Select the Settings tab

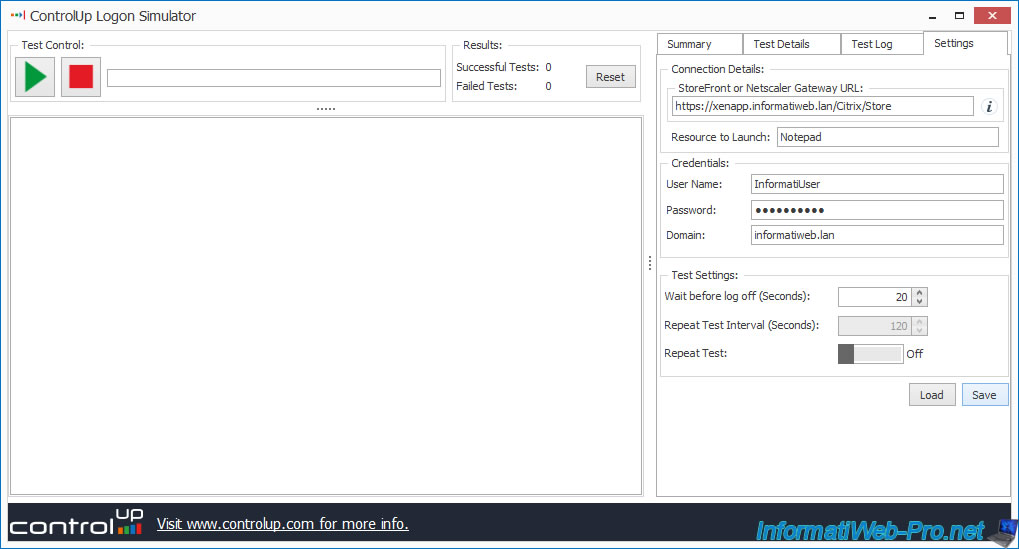click(x=965, y=43)
